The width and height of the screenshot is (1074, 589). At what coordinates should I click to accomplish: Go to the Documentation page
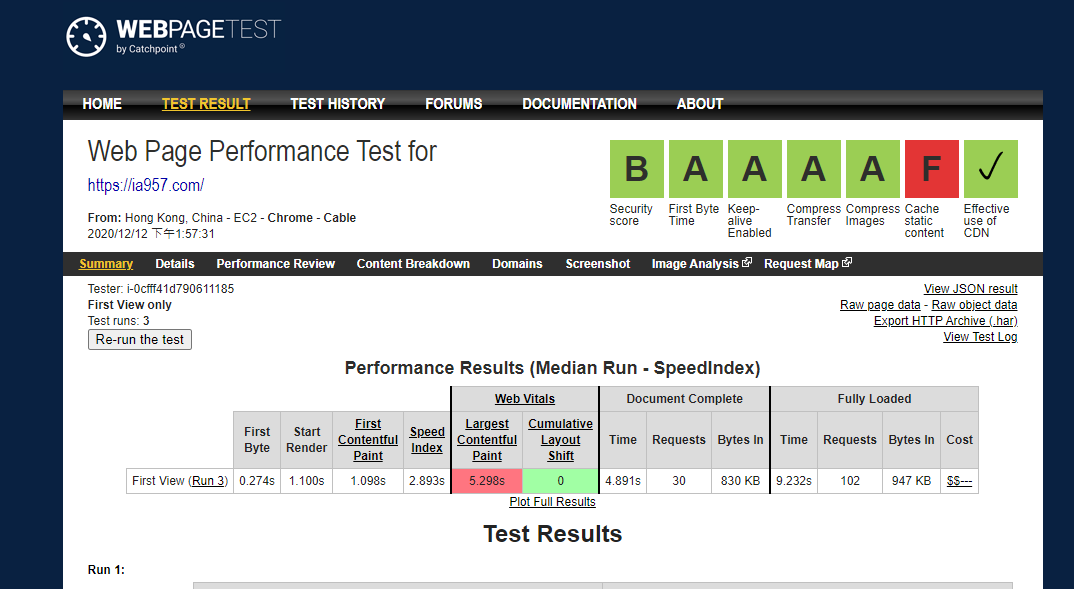[x=579, y=104]
